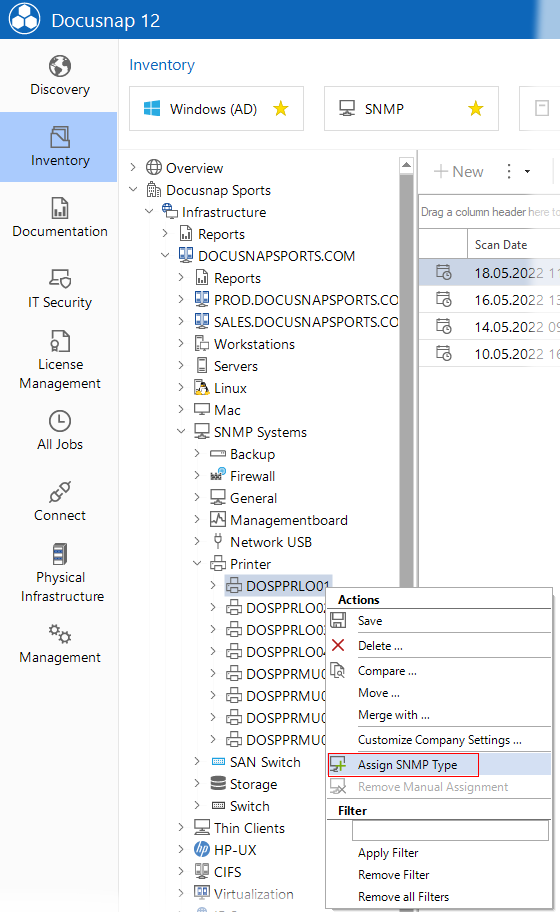
Task: Open License Management
Action: point(59,359)
